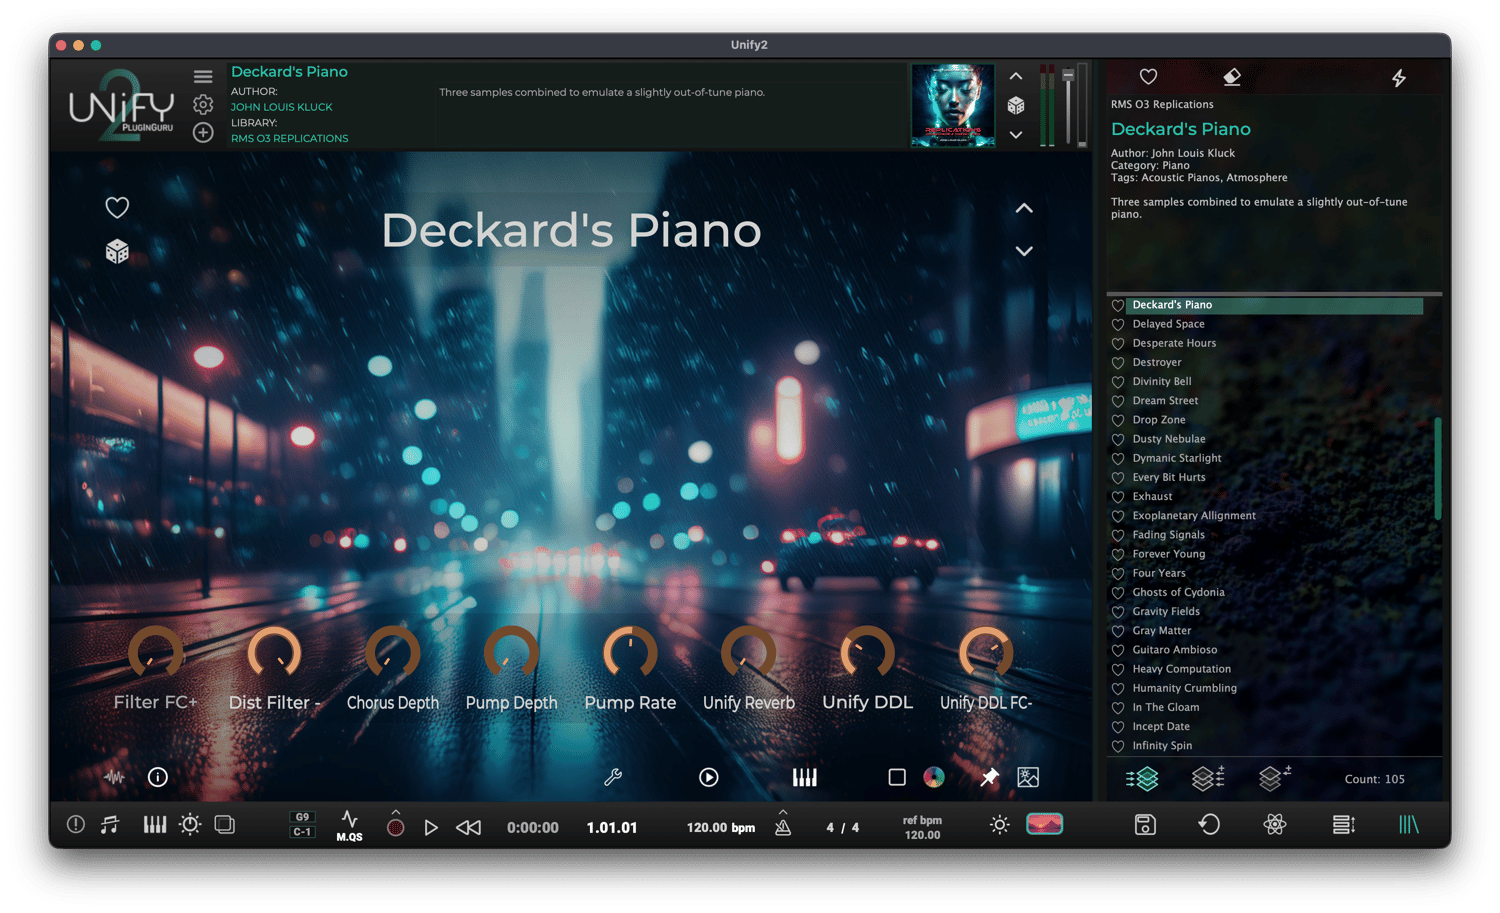Click the album cover thumbnail
This screenshot has height=913, width=1500.
953,106
